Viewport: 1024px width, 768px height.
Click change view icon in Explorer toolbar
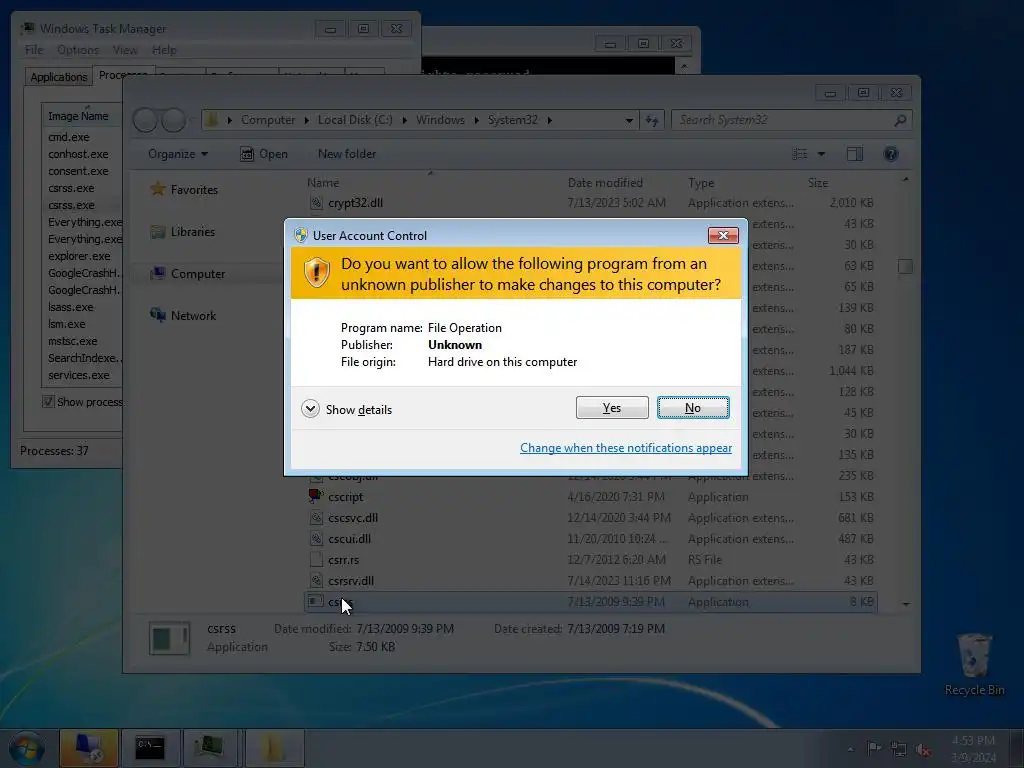tap(800, 154)
